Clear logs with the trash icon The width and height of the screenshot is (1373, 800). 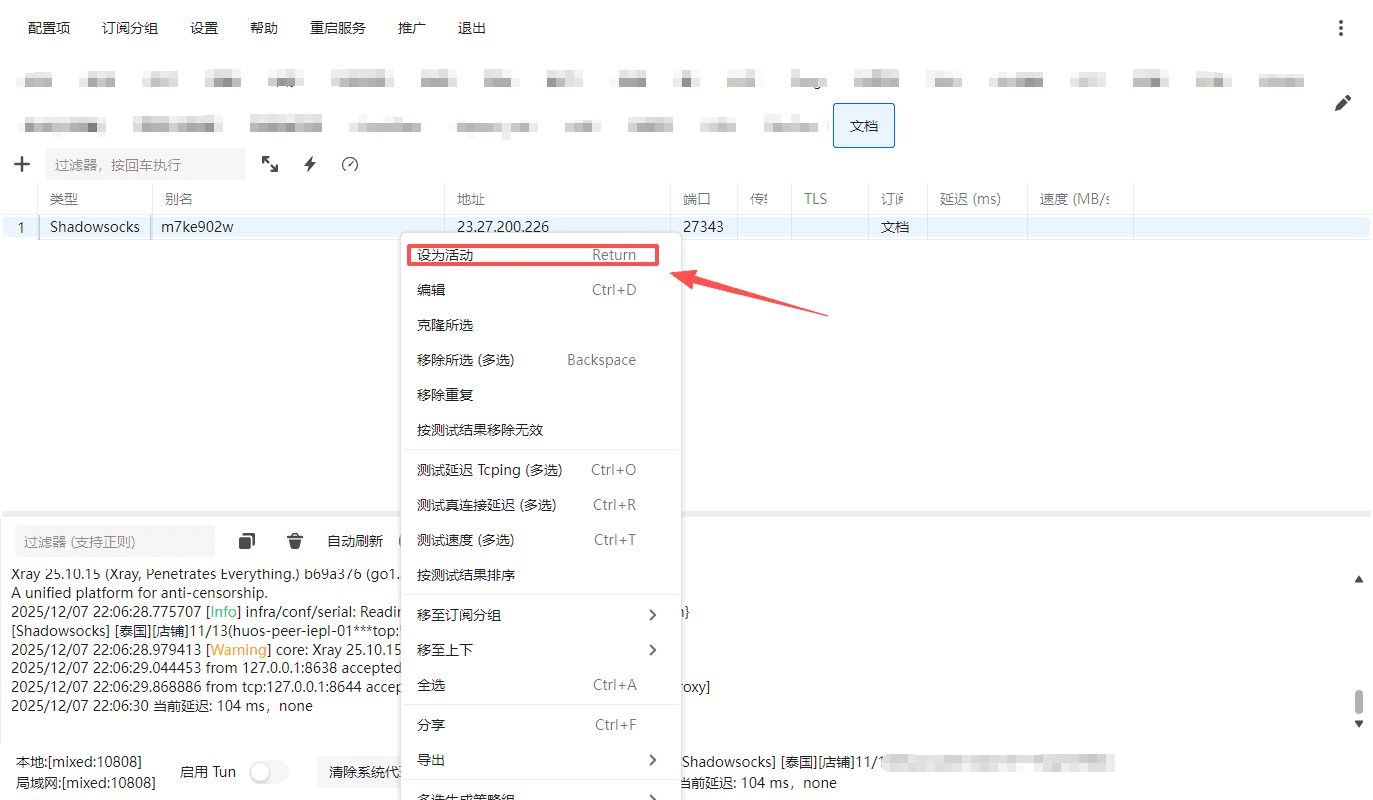click(294, 540)
